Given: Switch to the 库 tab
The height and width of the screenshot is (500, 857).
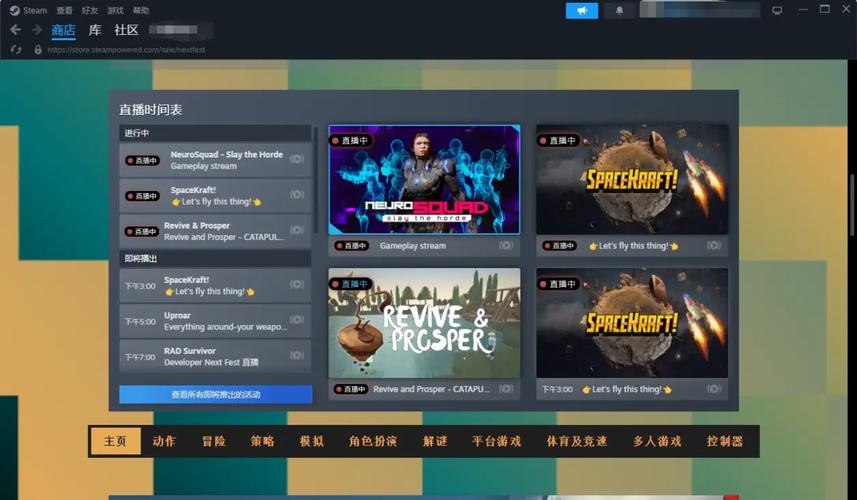Looking at the screenshot, I should coord(95,30).
